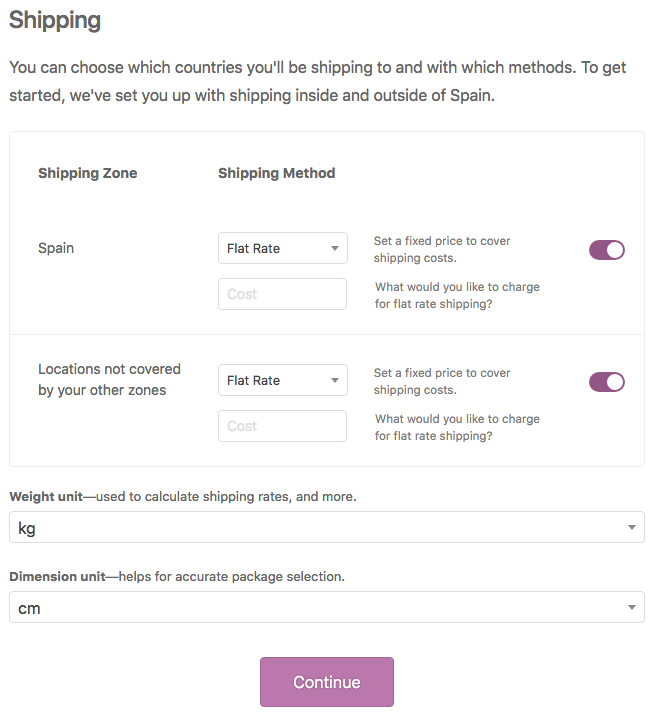Click 'Locations not covered by your other zones' label
The width and height of the screenshot is (658, 717).
point(109,380)
